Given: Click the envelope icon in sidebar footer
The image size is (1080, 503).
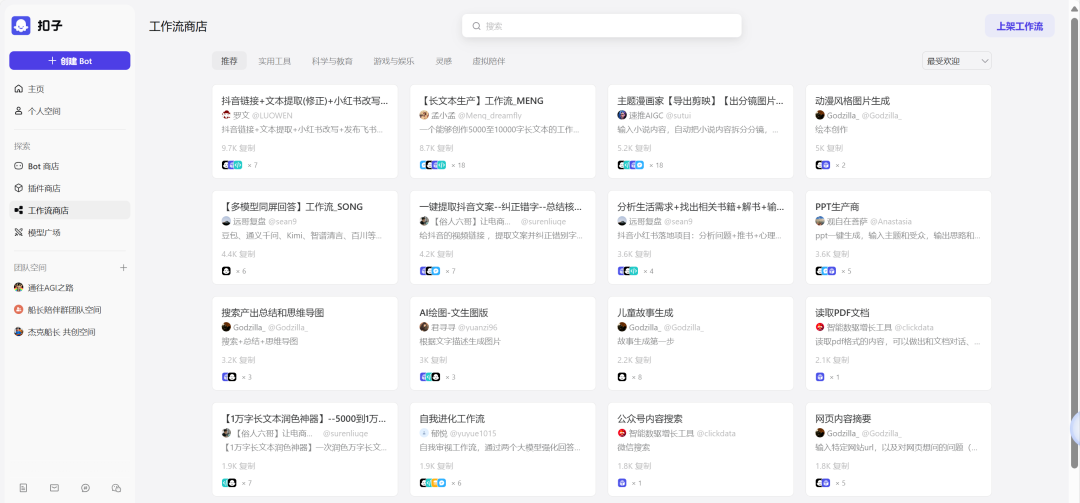Looking at the screenshot, I should coord(54,487).
